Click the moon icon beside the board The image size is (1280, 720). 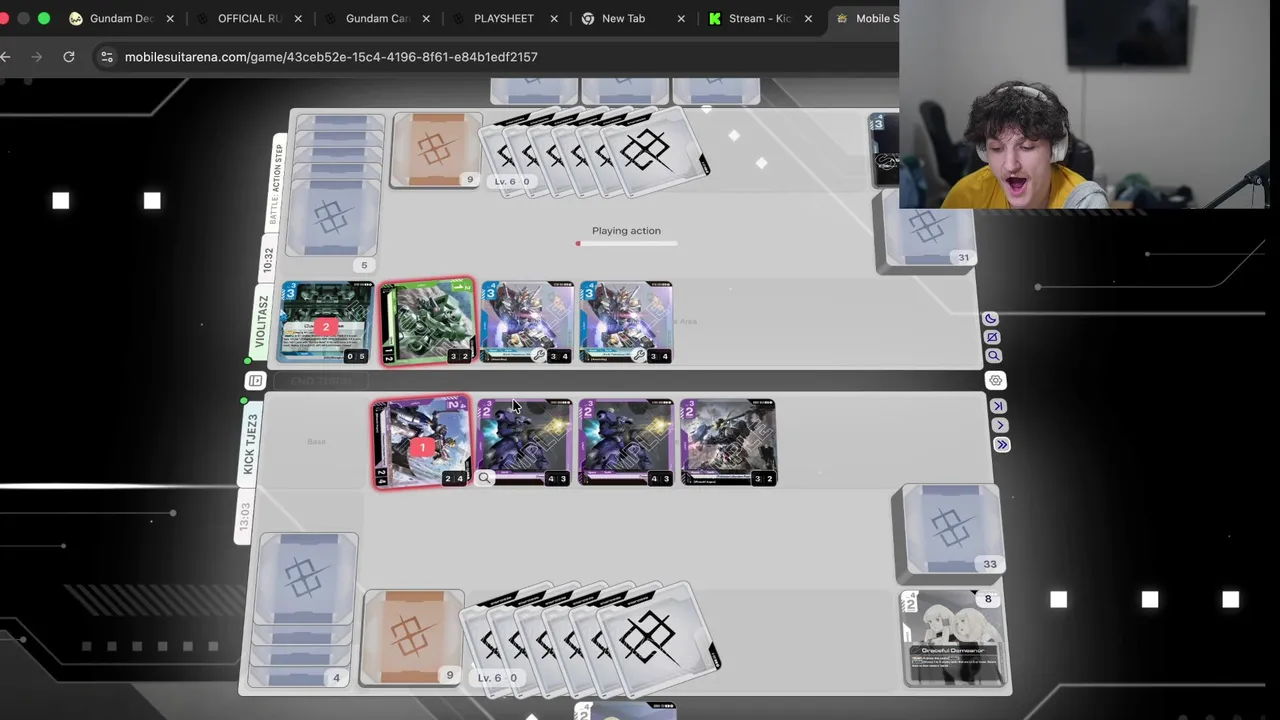(990, 319)
